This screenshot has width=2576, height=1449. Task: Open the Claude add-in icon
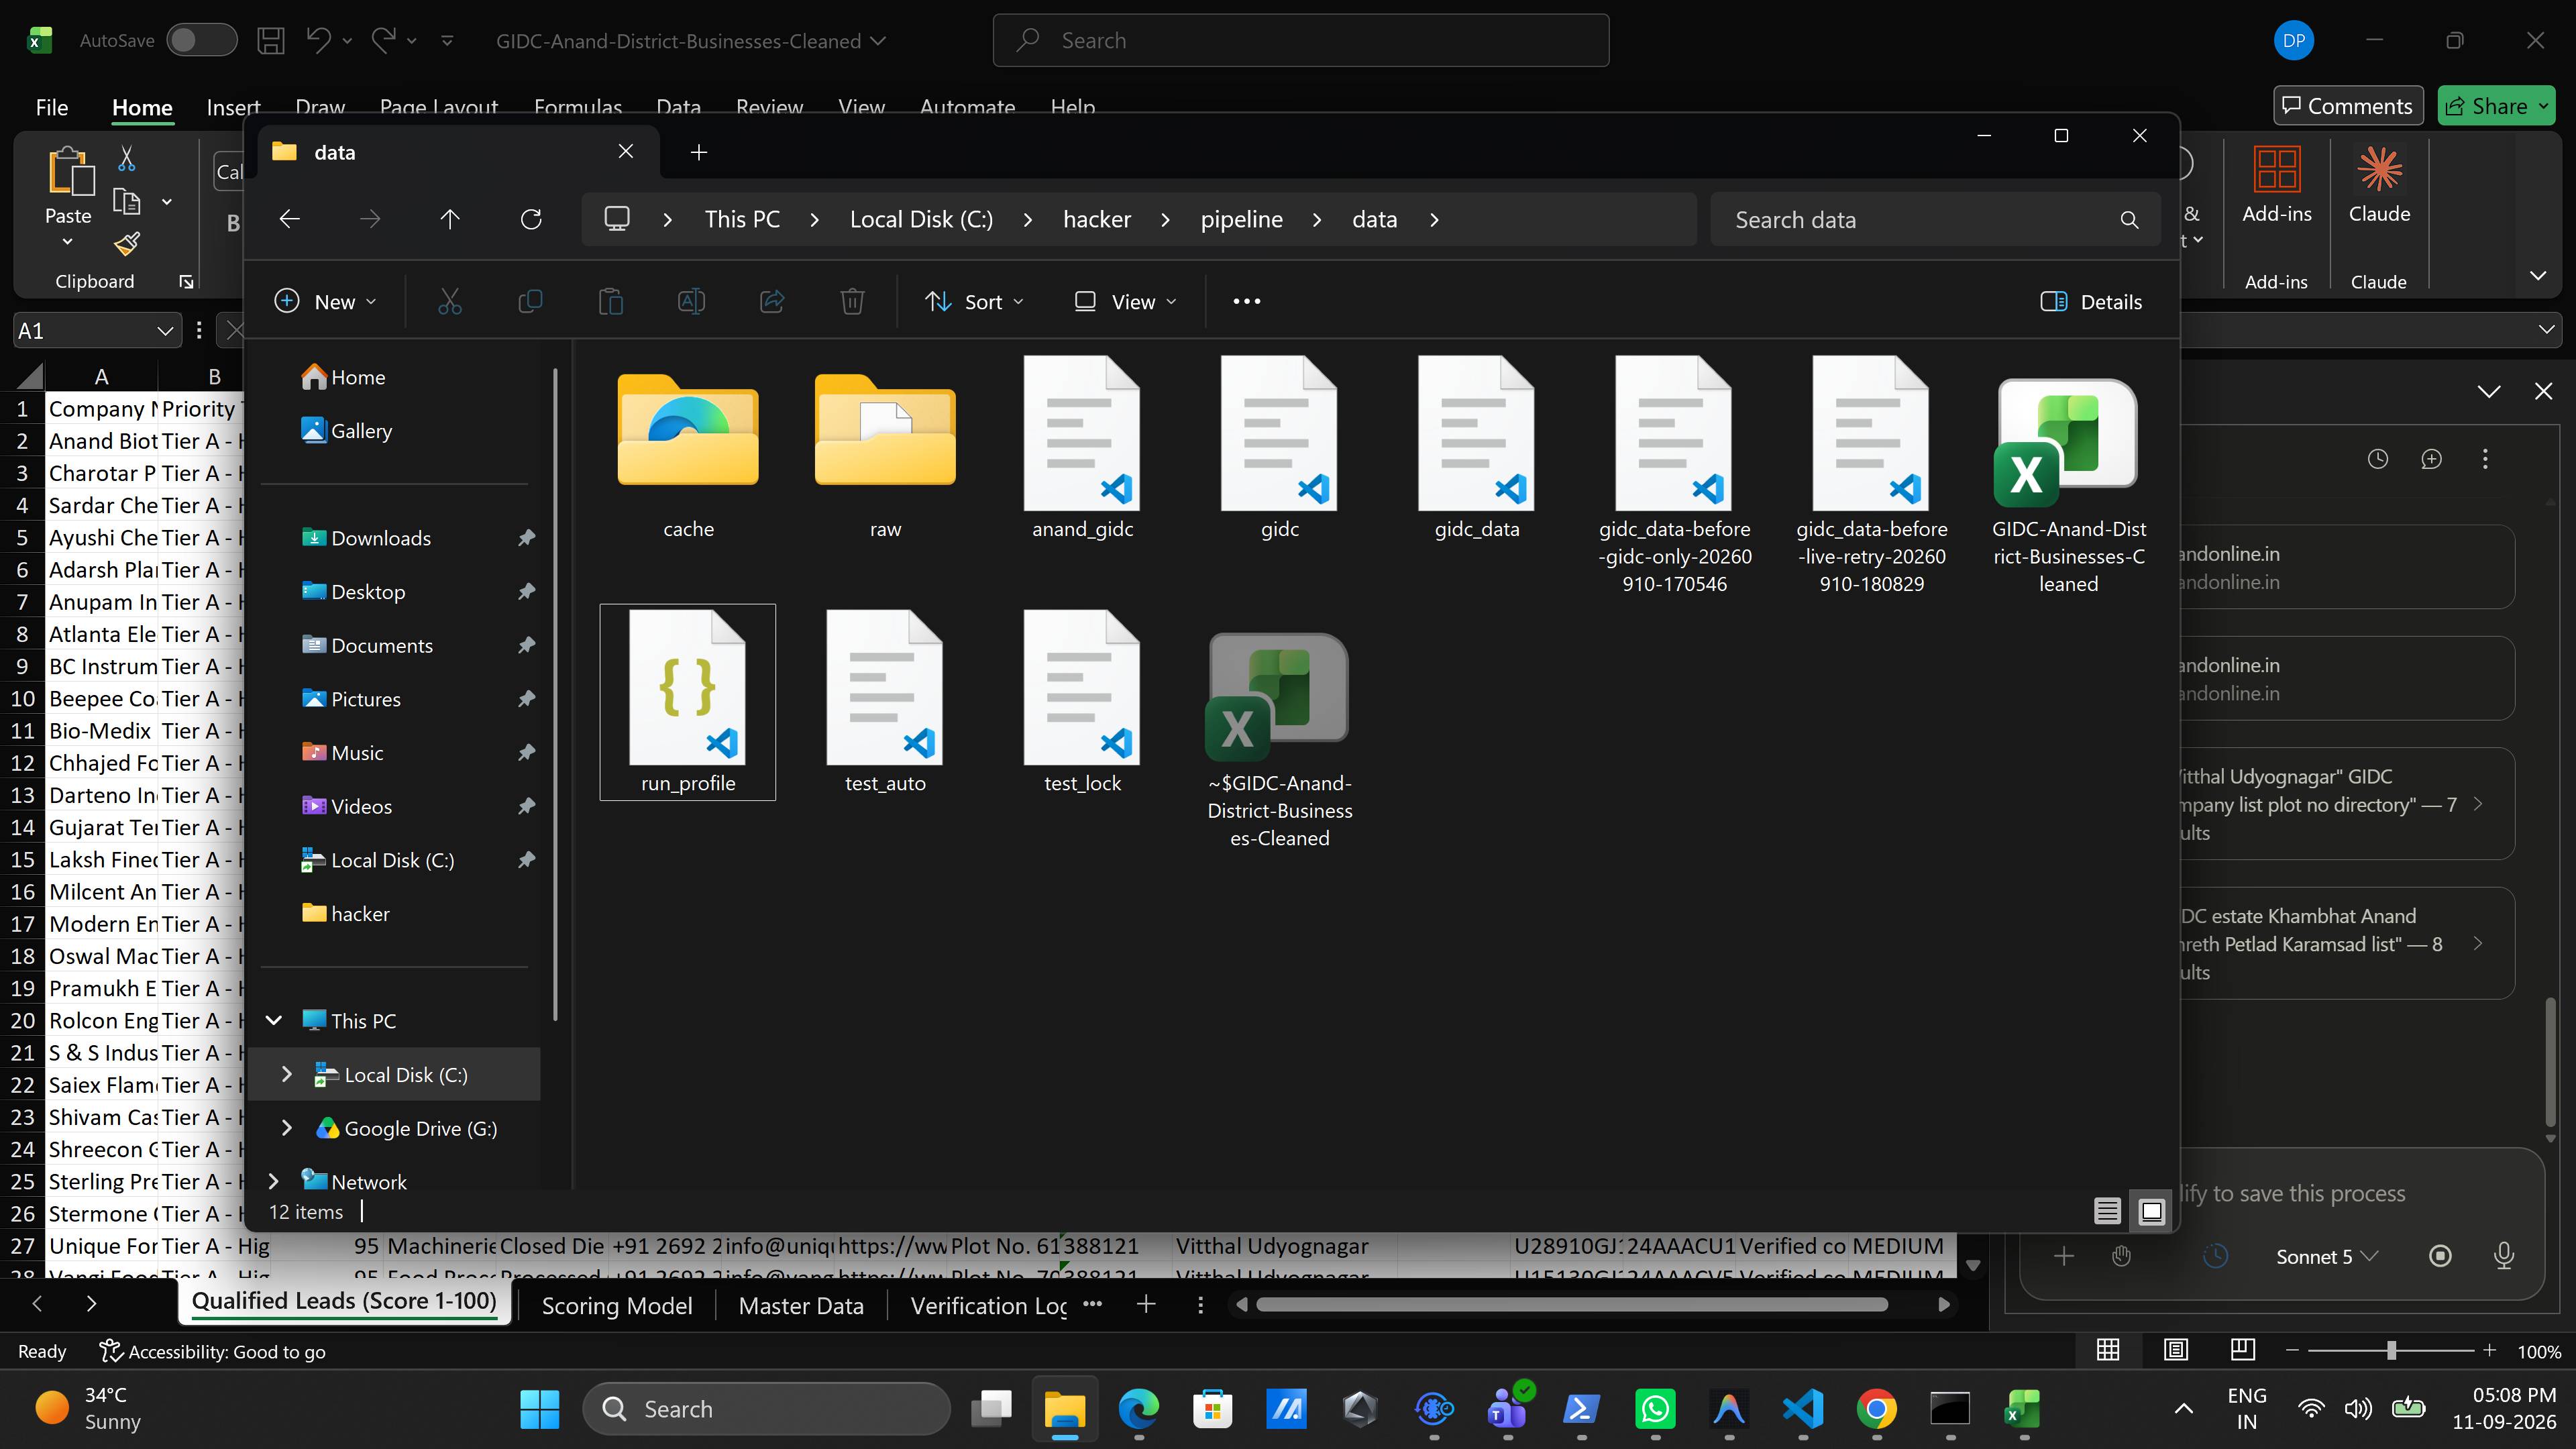pyautogui.click(x=2379, y=186)
